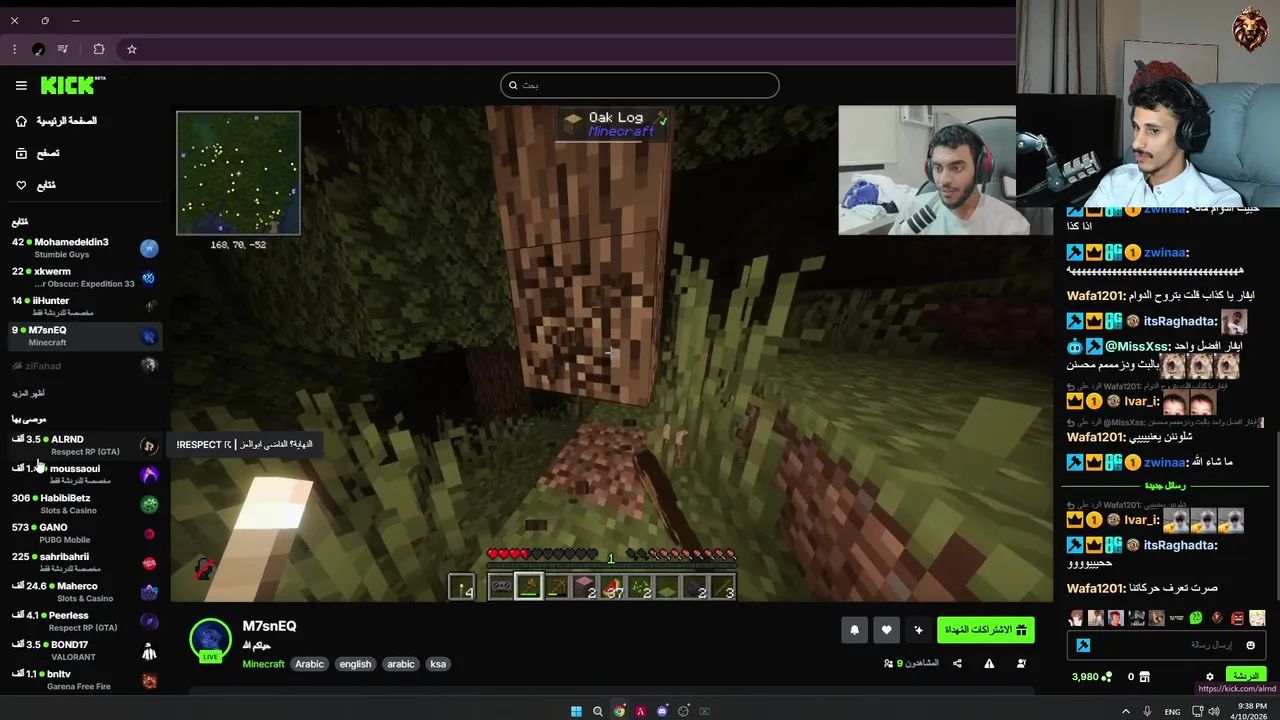The width and height of the screenshot is (1280, 720).
Task: Follow channel with the heart button
Action: [886, 630]
